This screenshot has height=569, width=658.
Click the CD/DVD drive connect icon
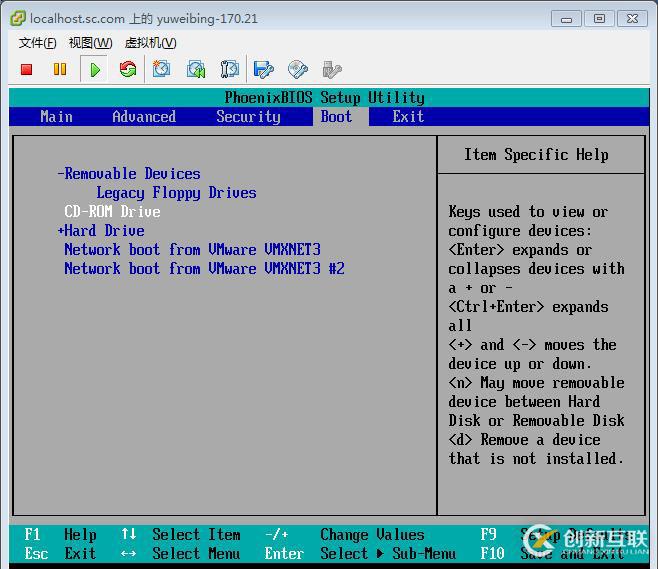click(x=298, y=70)
